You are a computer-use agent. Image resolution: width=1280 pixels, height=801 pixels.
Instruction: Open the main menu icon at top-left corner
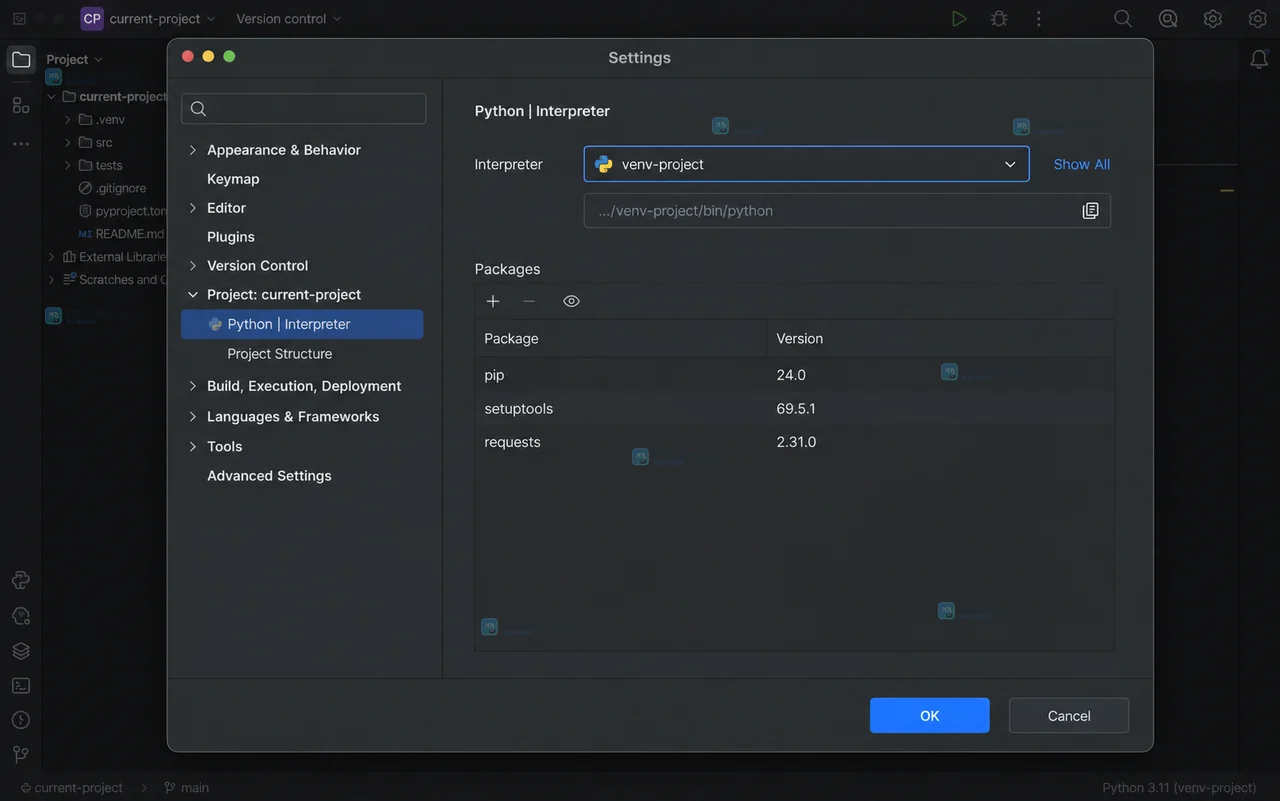(x=19, y=18)
